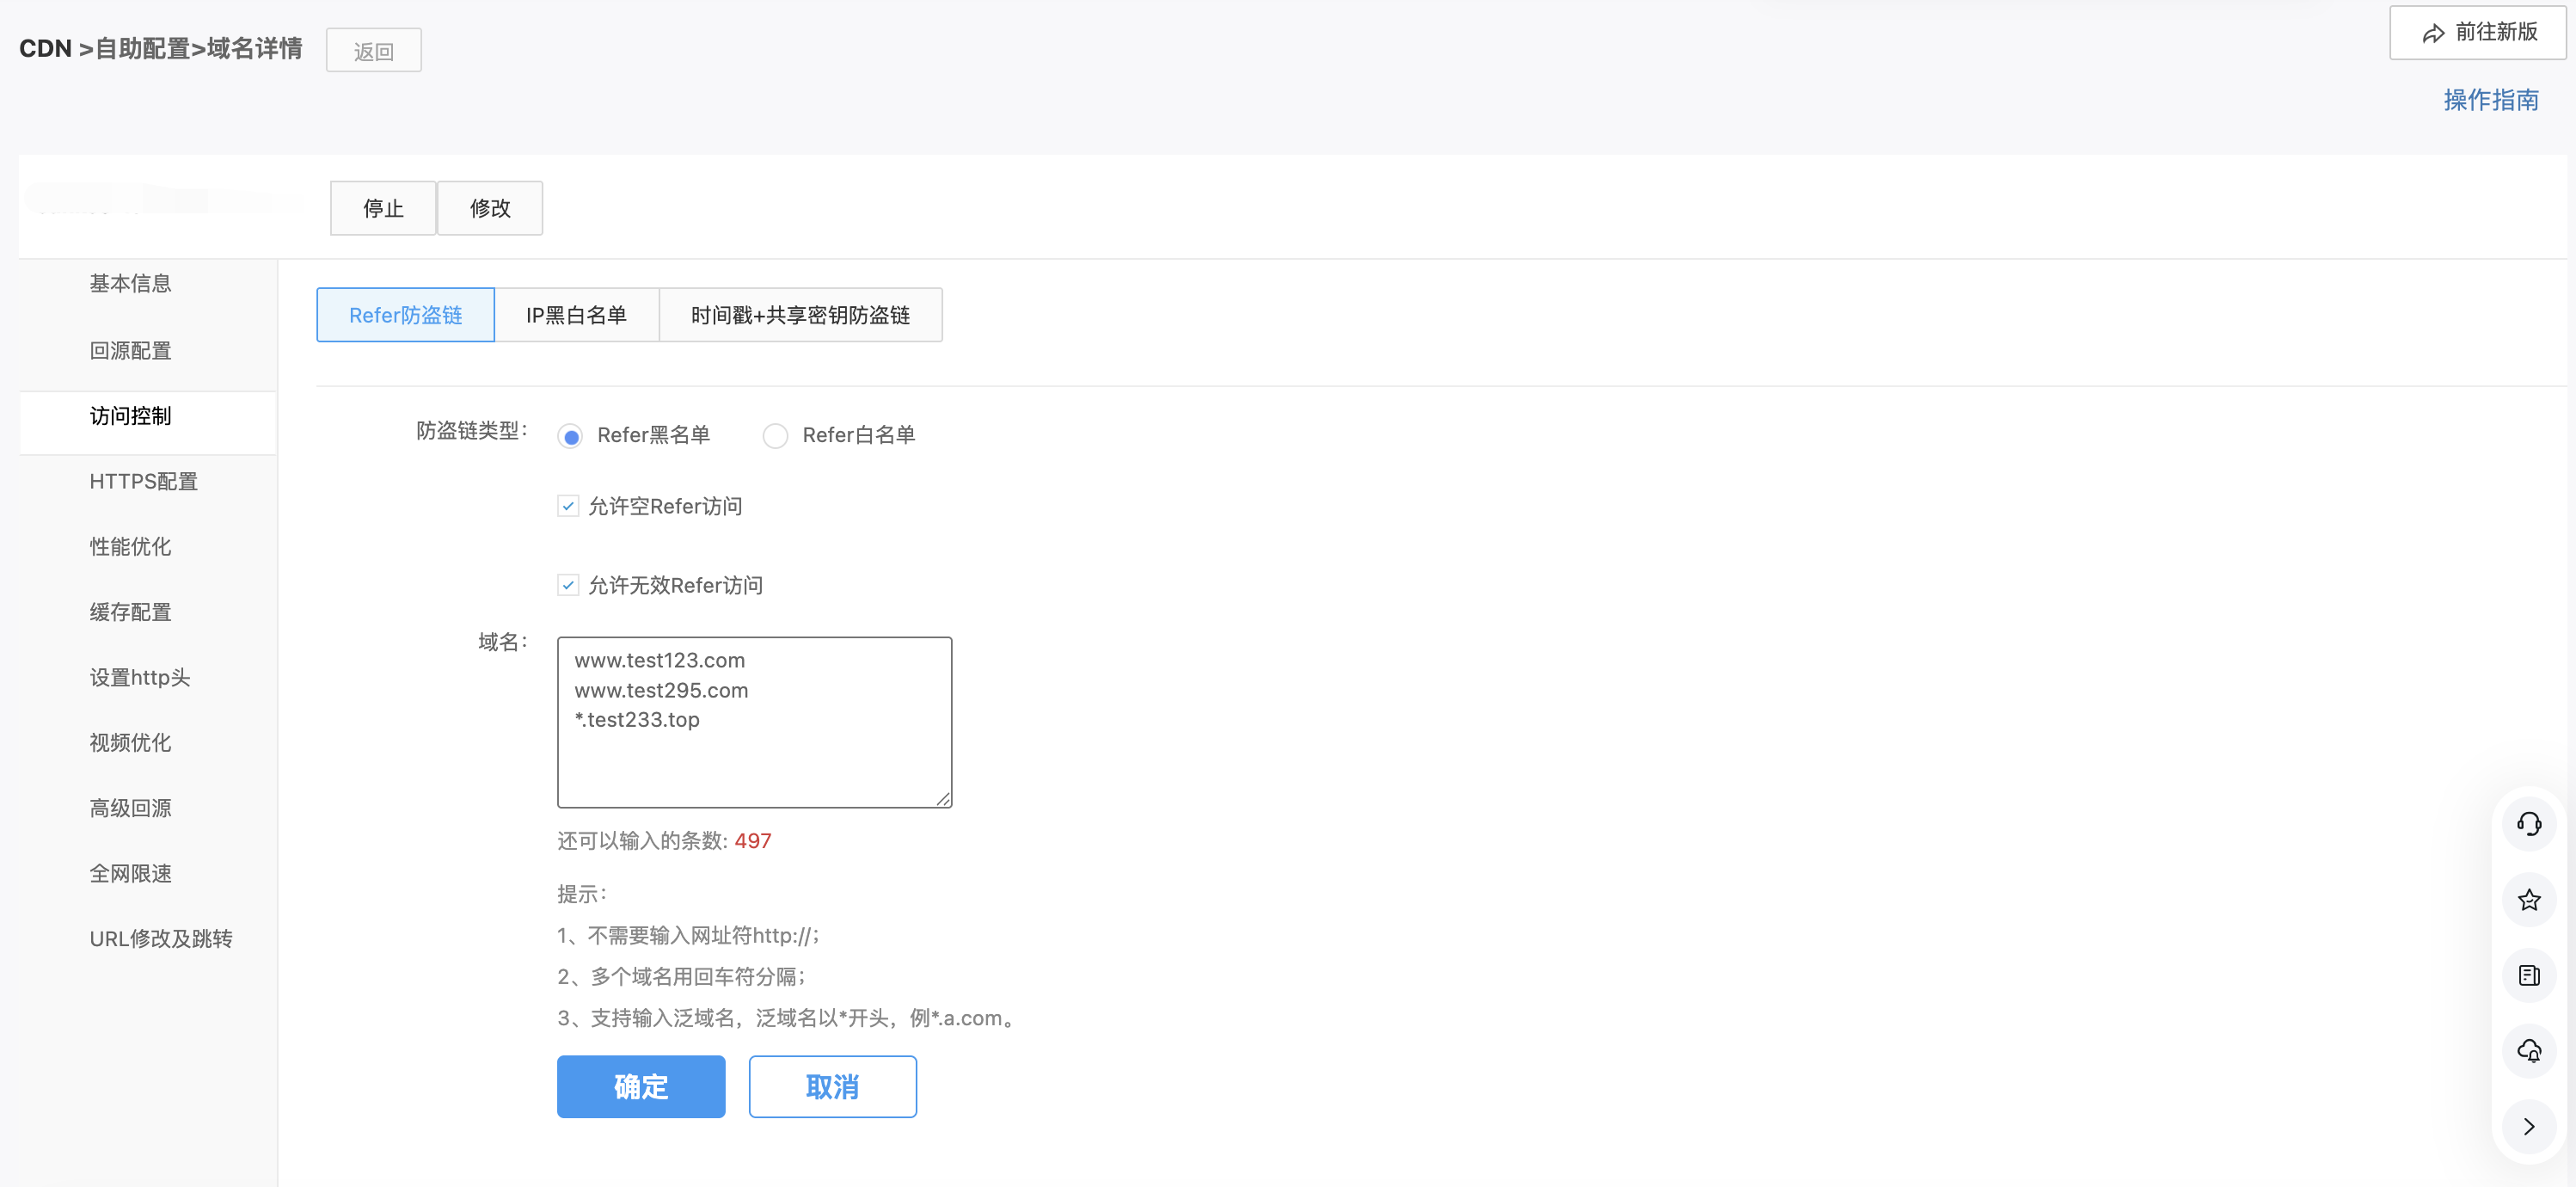2576x1187 pixels.
Task: Click the 取消 cancel button
Action: [x=832, y=1086]
